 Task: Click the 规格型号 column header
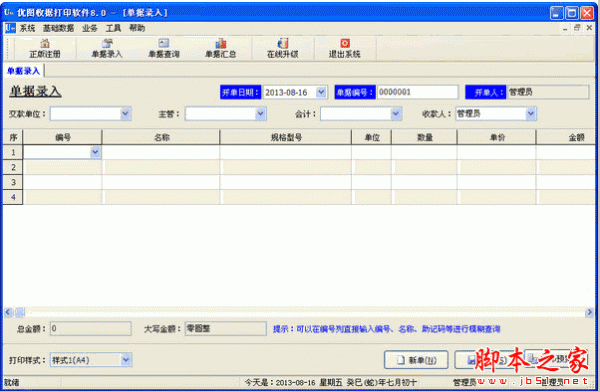click(x=286, y=137)
